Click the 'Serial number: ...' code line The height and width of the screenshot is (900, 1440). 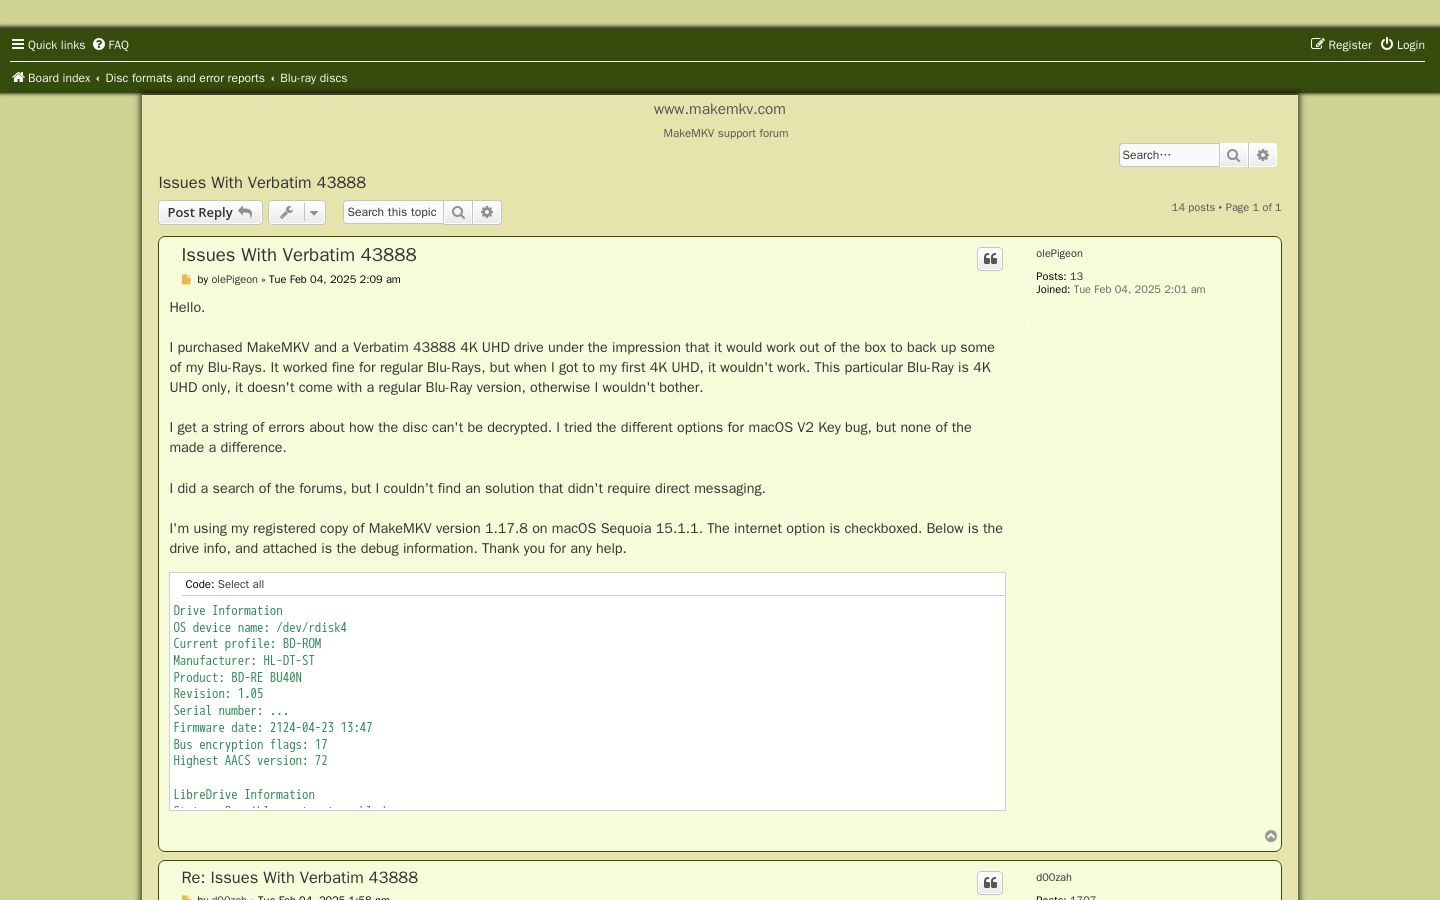pyautogui.click(x=231, y=711)
